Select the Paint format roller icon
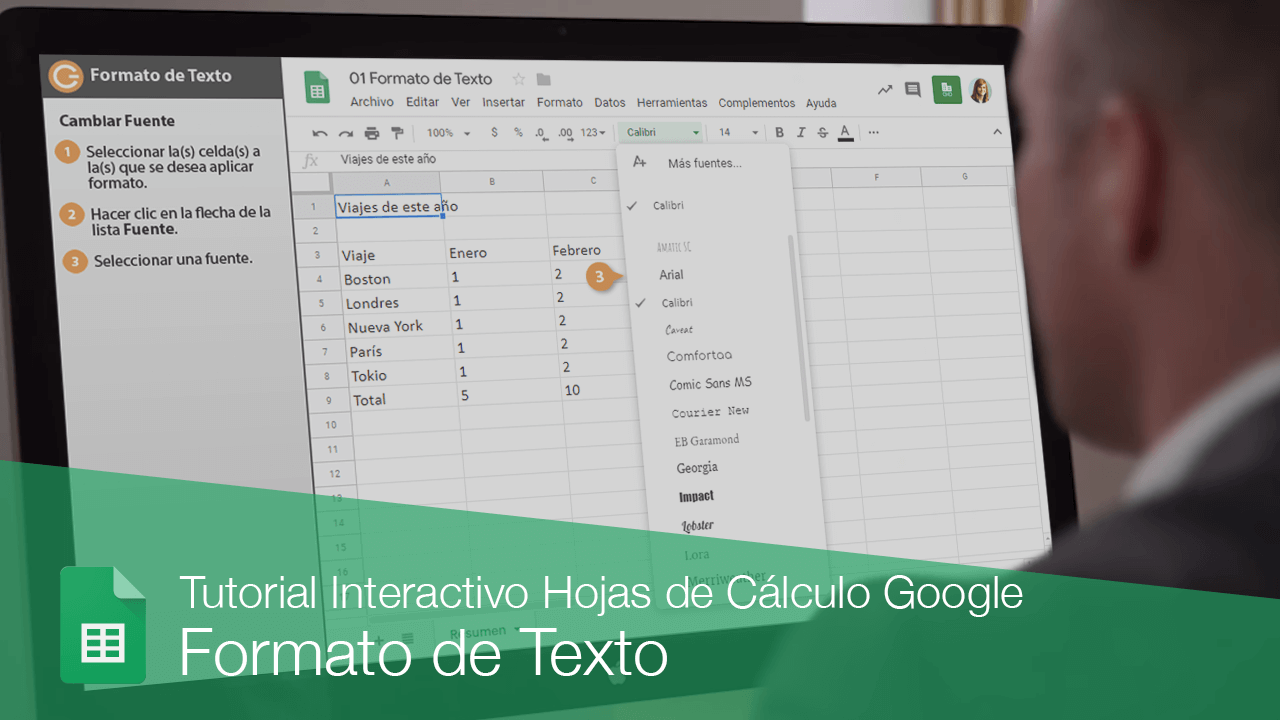The image size is (1280, 720). 397,132
